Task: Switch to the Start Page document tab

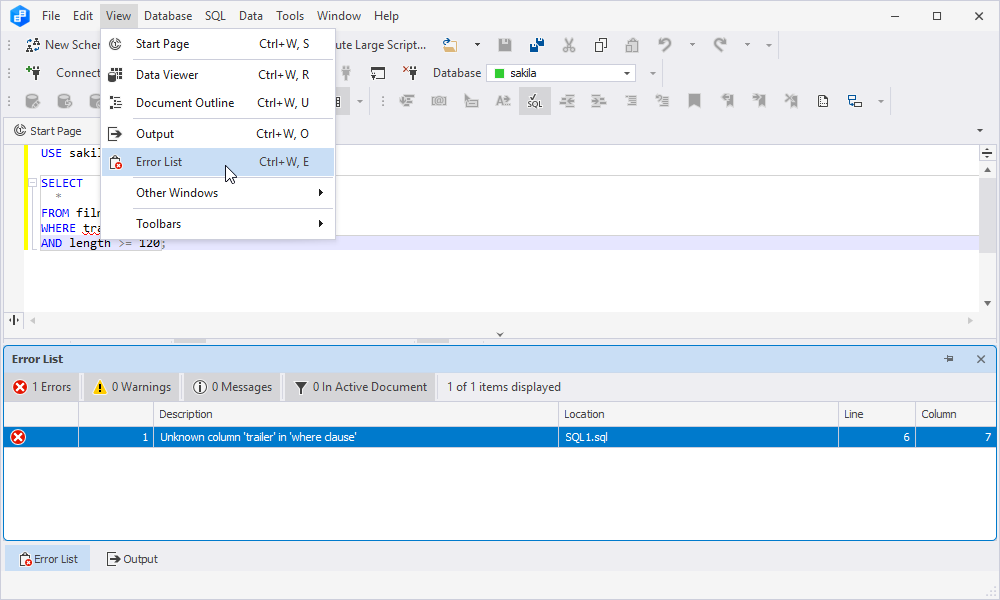Action: click(x=48, y=131)
